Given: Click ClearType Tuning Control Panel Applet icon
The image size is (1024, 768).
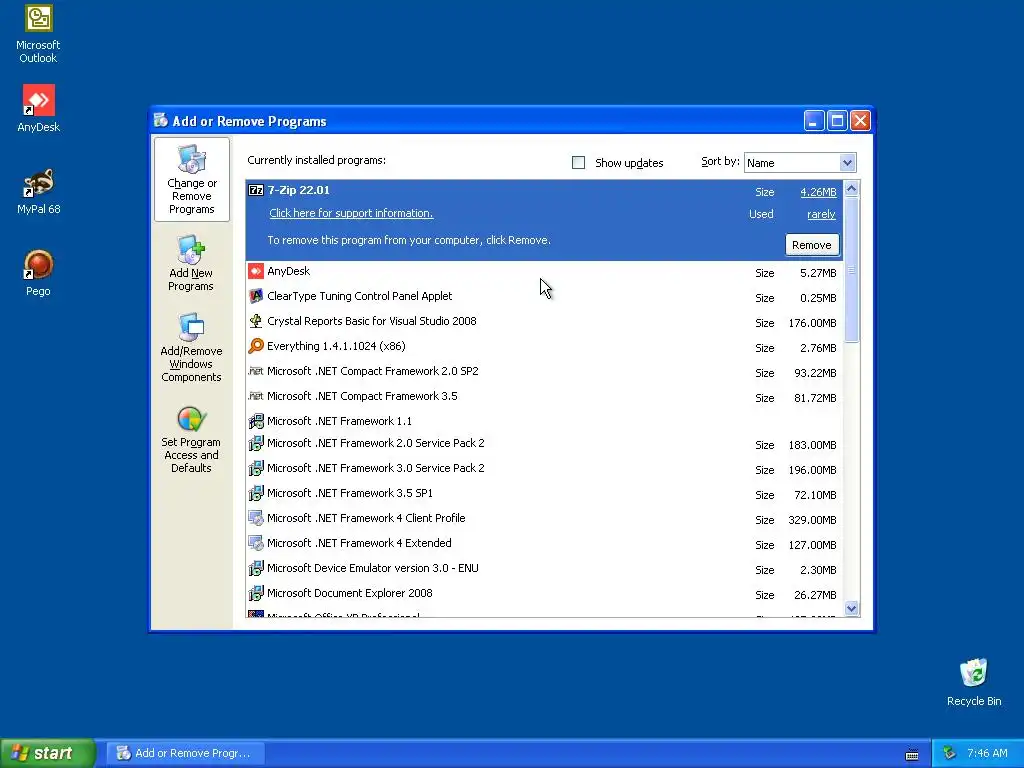Looking at the screenshot, I should click(256, 296).
